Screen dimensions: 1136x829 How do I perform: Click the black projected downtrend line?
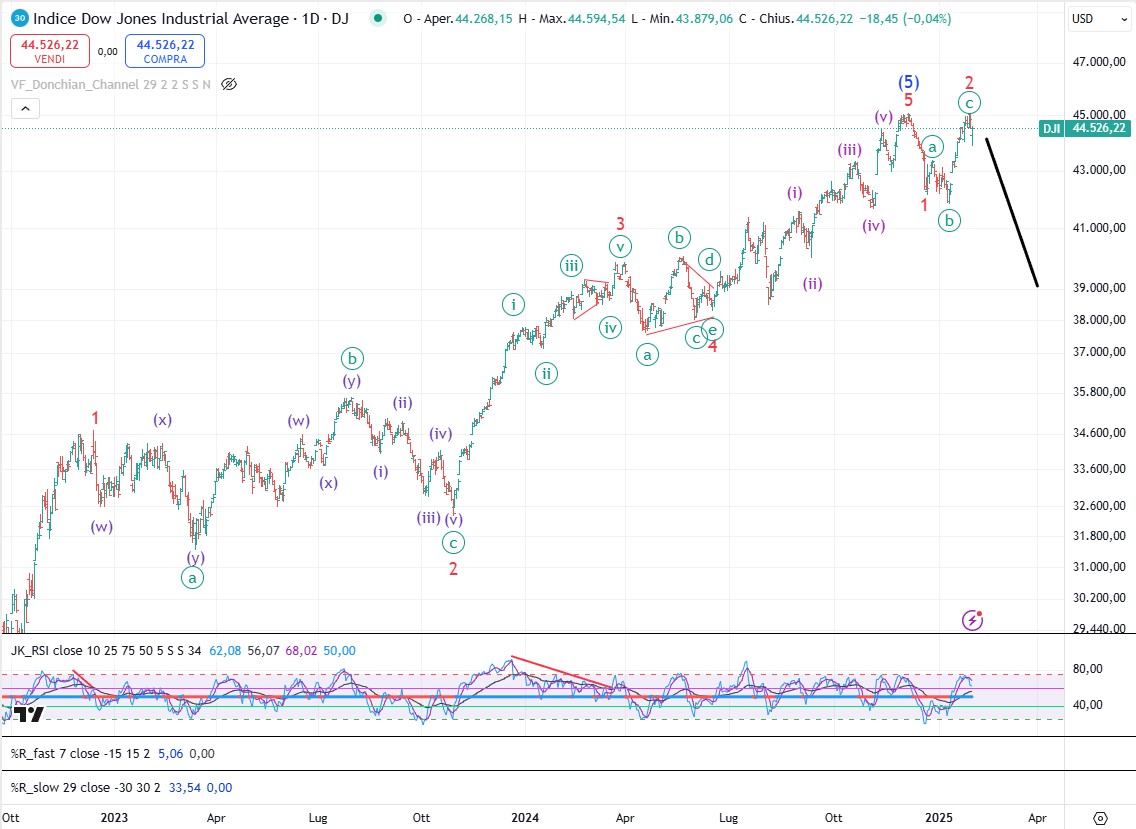click(1012, 212)
